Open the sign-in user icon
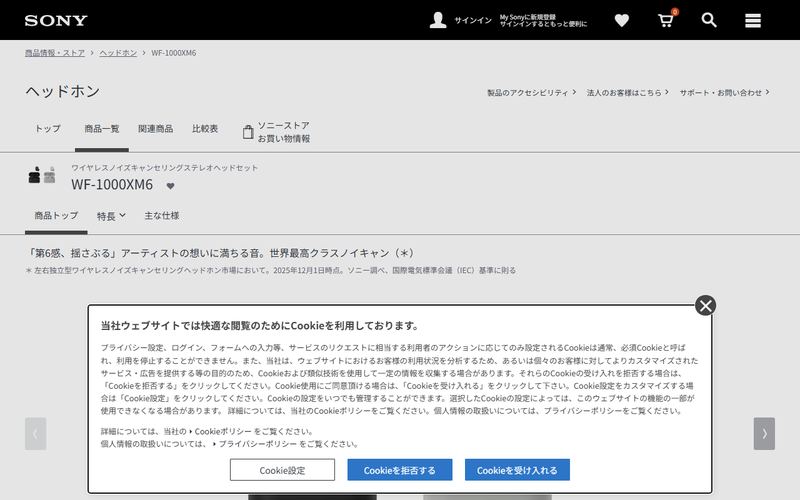This screenshot has height=500, width=800. coord(438,20)
